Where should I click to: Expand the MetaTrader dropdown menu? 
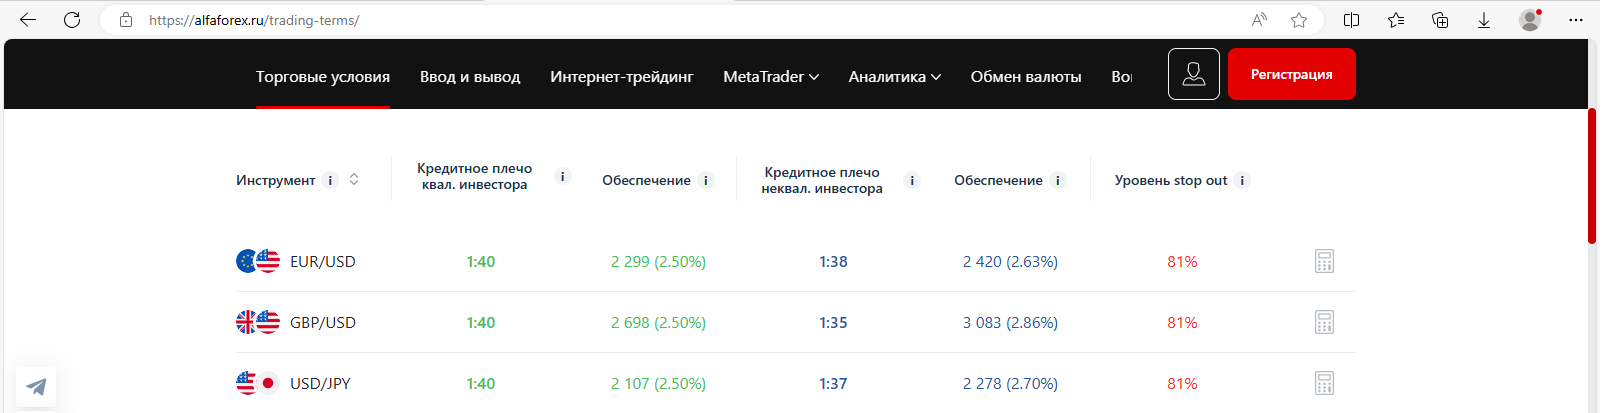771,77
